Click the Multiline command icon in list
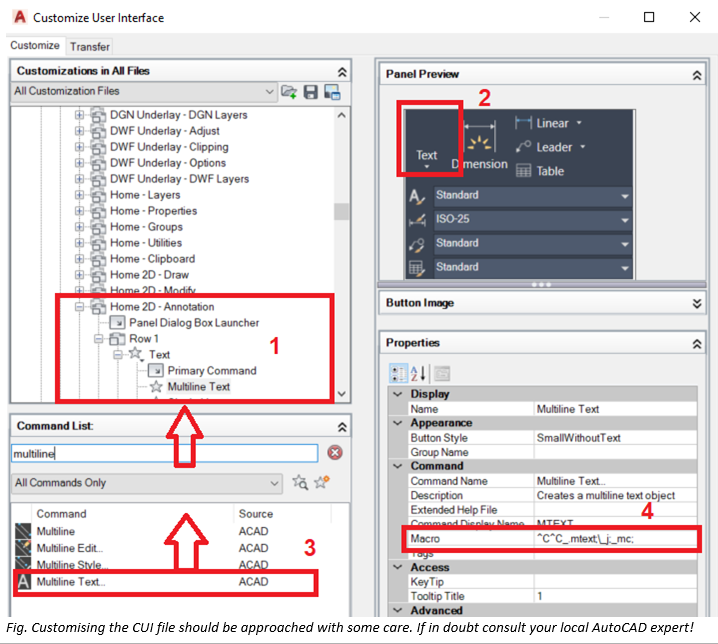This screenshot has height=644, width=718. click(x=23, y=531)
